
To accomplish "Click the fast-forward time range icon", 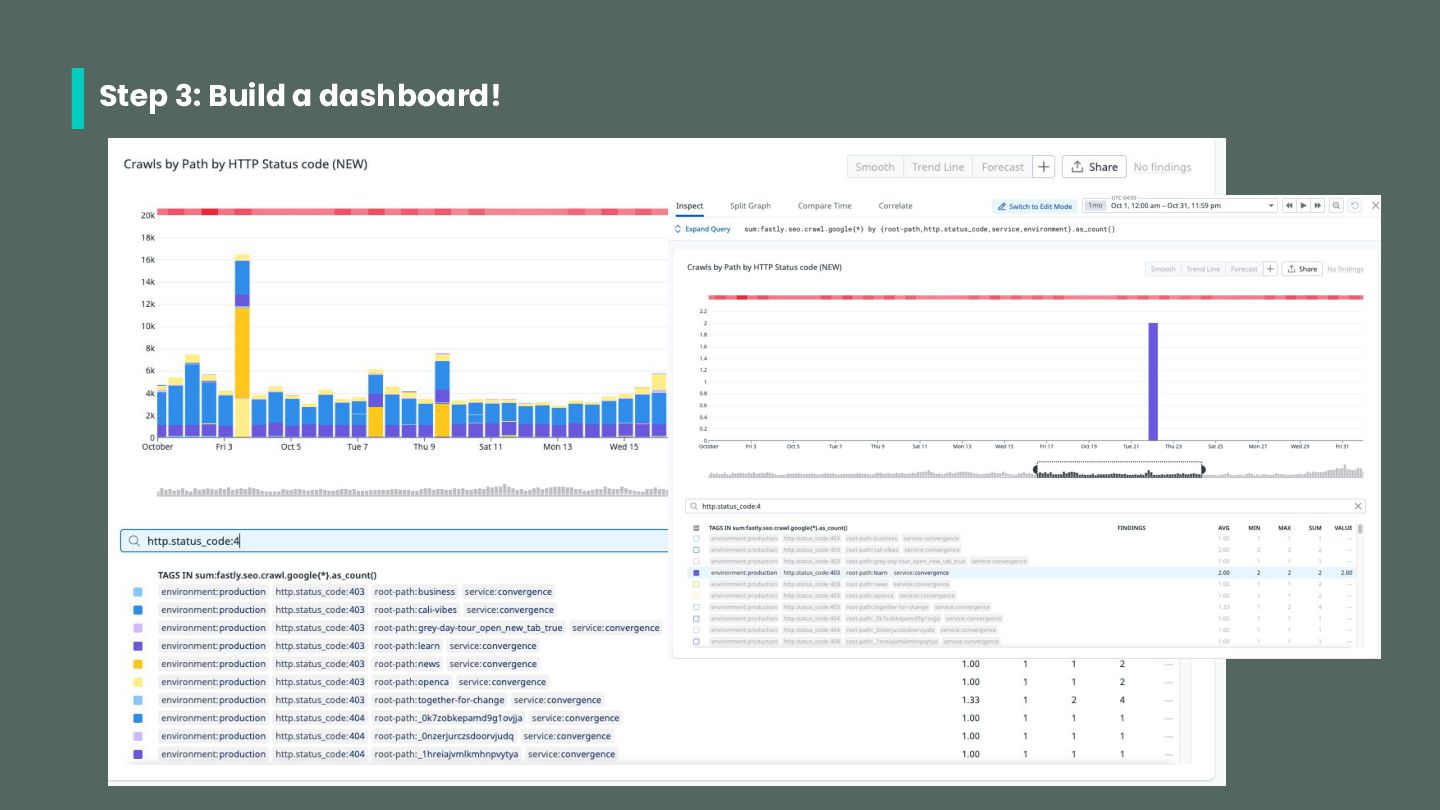I will pos(1318,206).
